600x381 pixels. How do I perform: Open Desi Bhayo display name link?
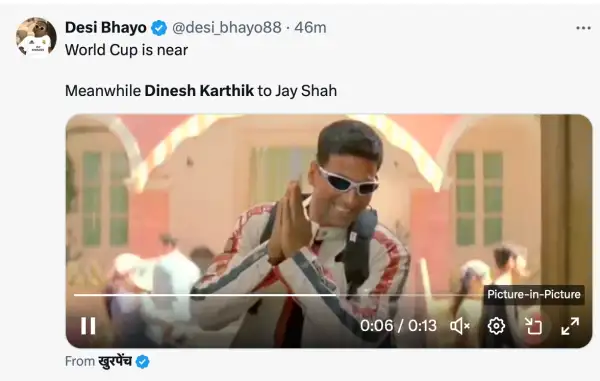click(x=106, y=28)
